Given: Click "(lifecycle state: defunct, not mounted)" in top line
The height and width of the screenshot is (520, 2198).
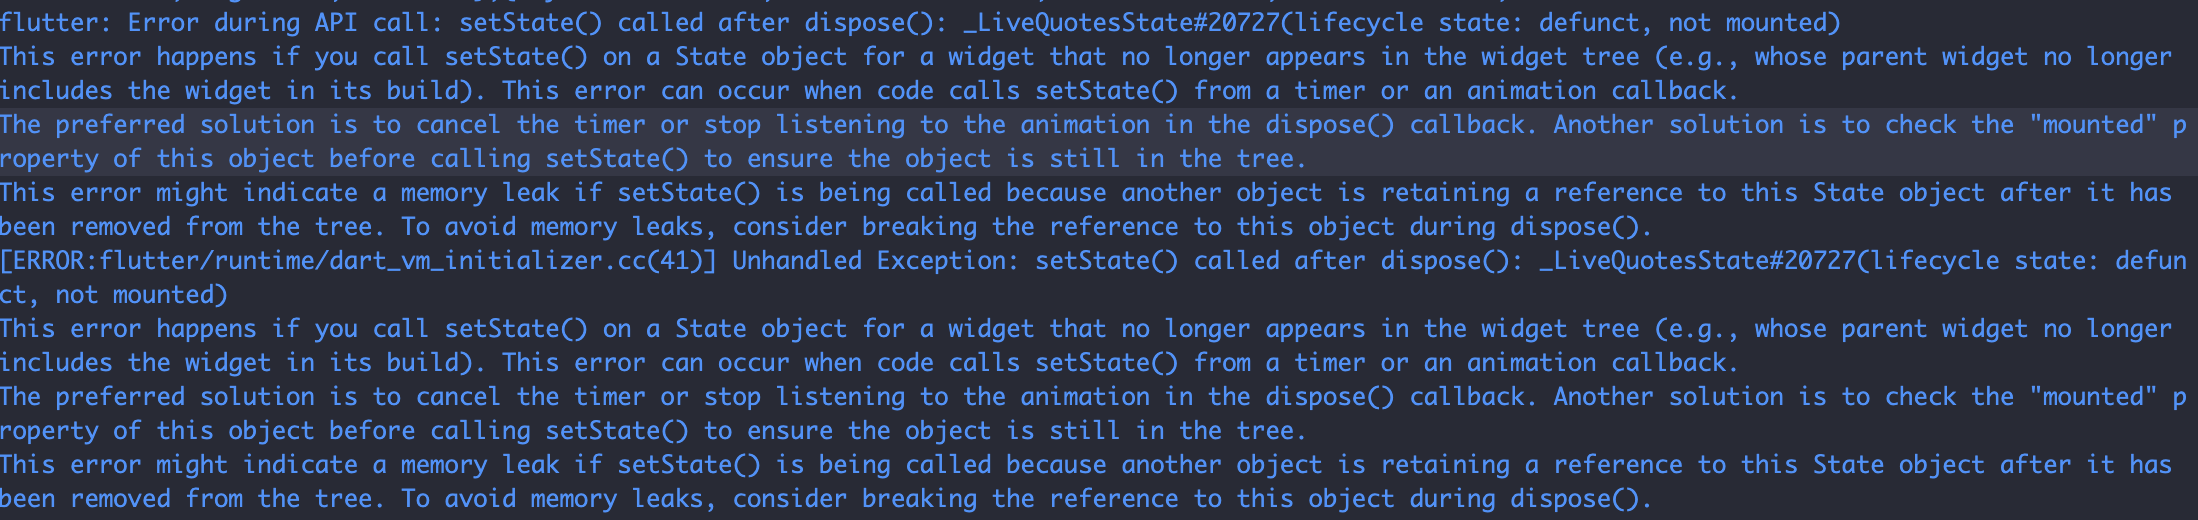Looking at the screenshot, I should pos(1547,23).
